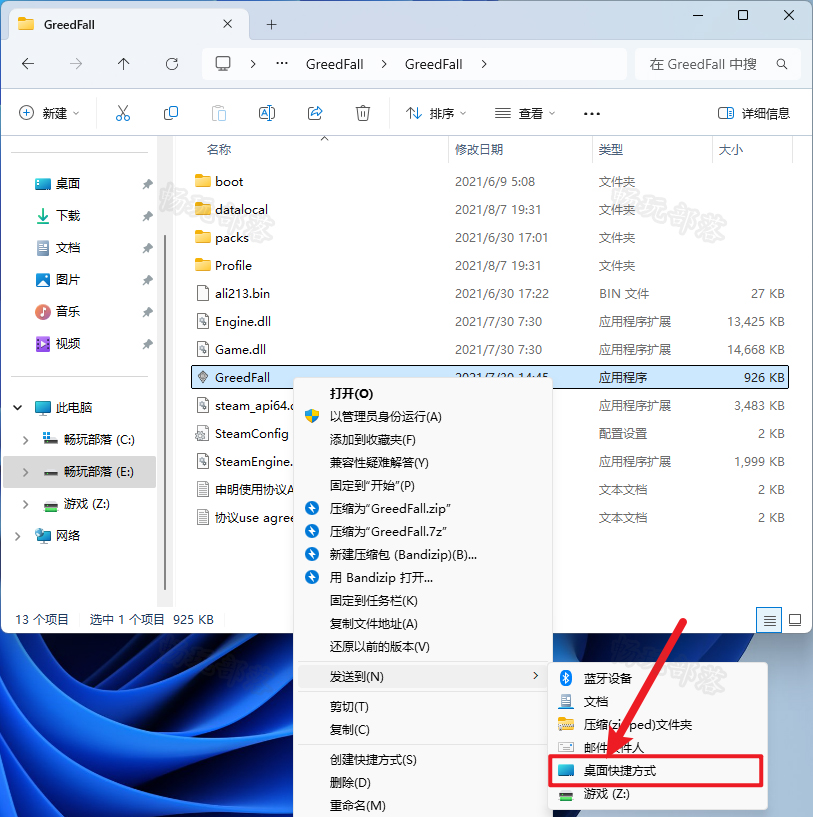813x817 pixels.
Task: Unpin 图片 using its pin icon
Action: coord(147,280)
